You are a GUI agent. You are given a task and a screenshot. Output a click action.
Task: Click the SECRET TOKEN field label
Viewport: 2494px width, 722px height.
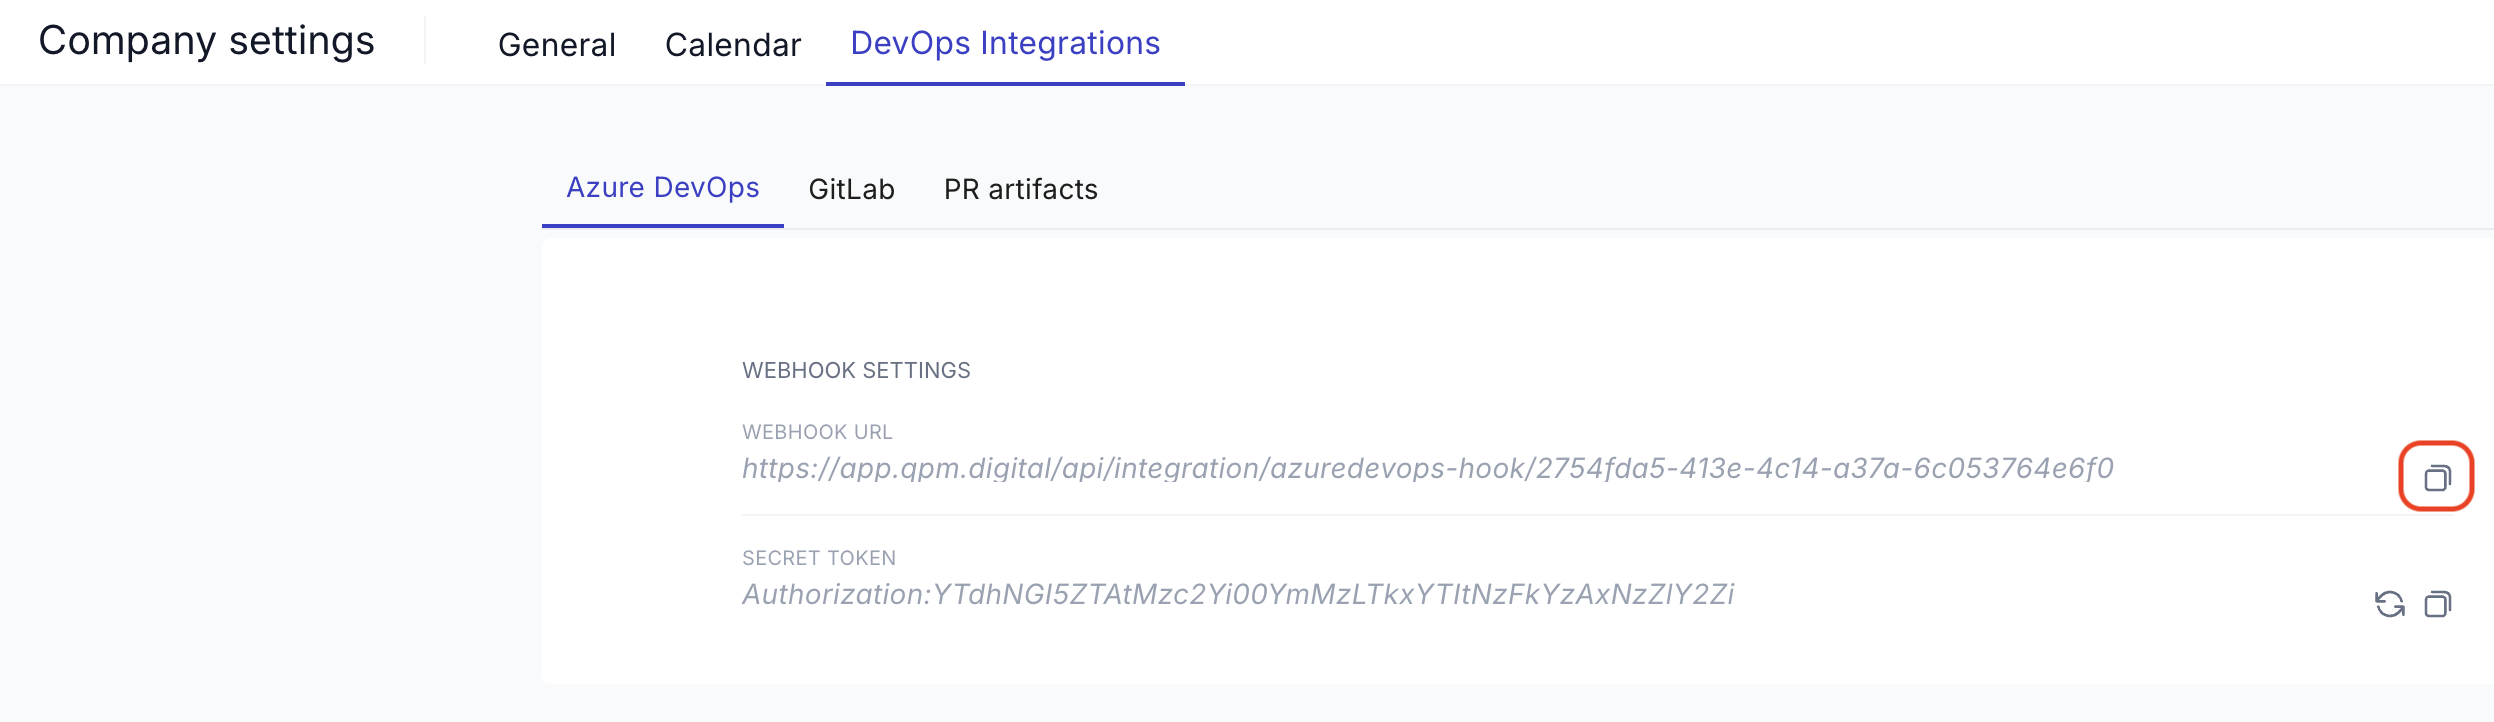pyautogui.click(x=818, y=558)
